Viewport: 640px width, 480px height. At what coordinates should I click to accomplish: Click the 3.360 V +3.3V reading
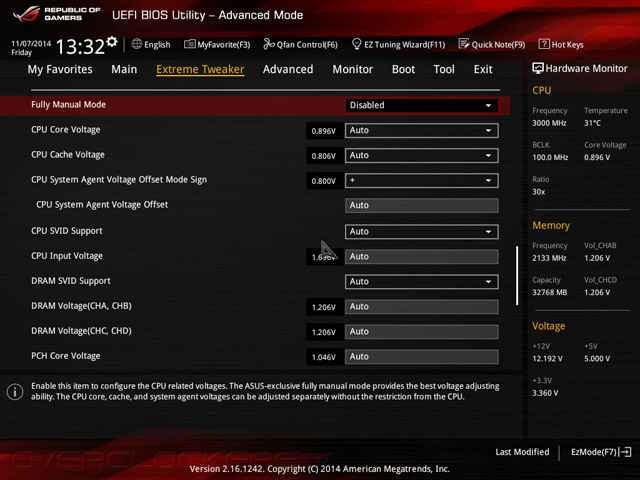pyautogui.click(x=545, y=393)
